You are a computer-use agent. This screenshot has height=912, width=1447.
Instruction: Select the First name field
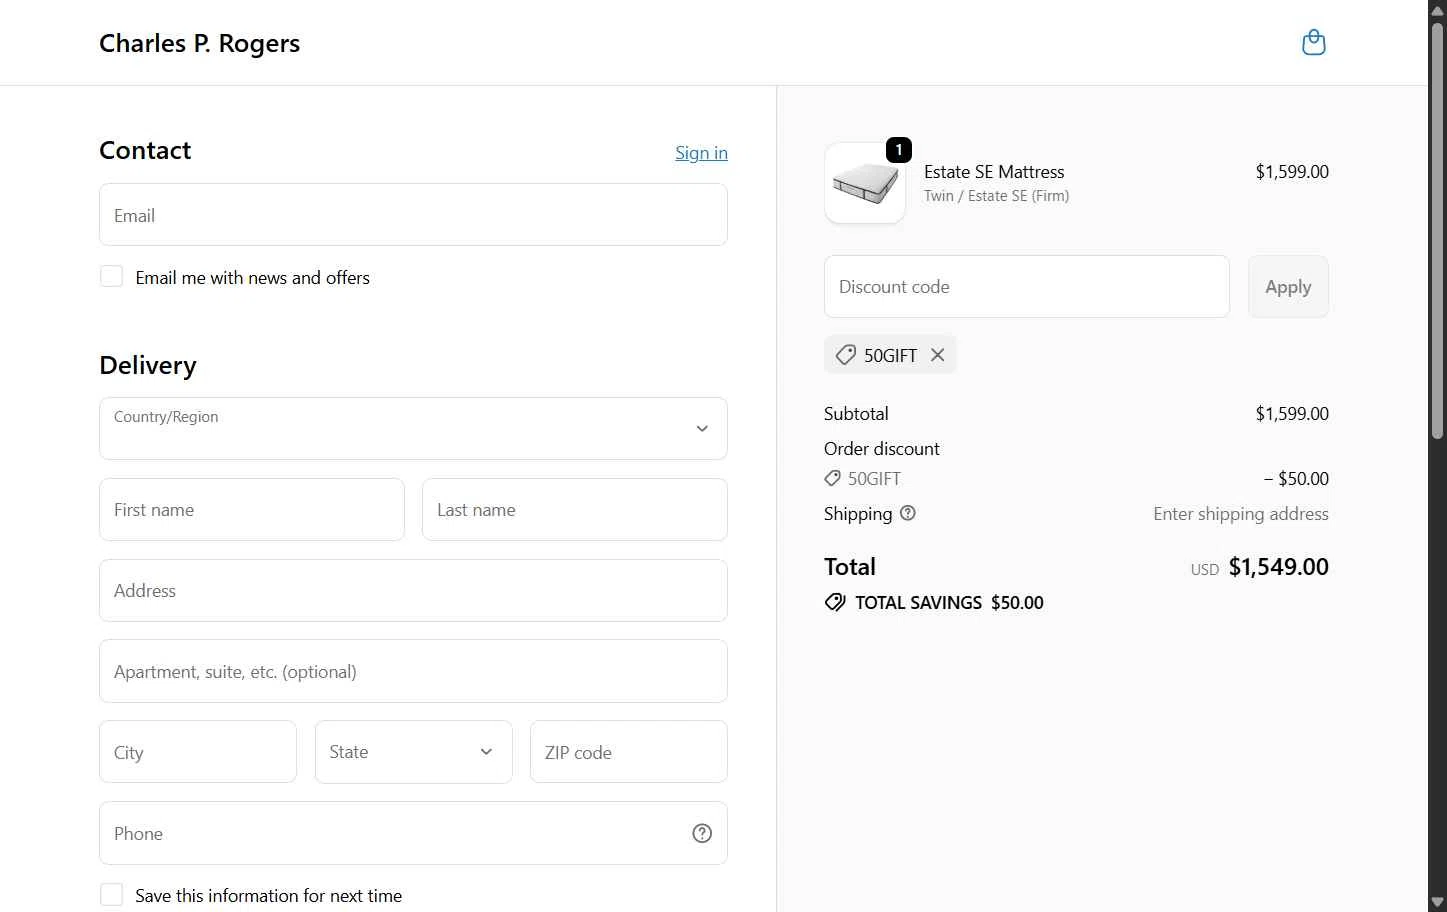pyautogui.click(x=252, y=510)
